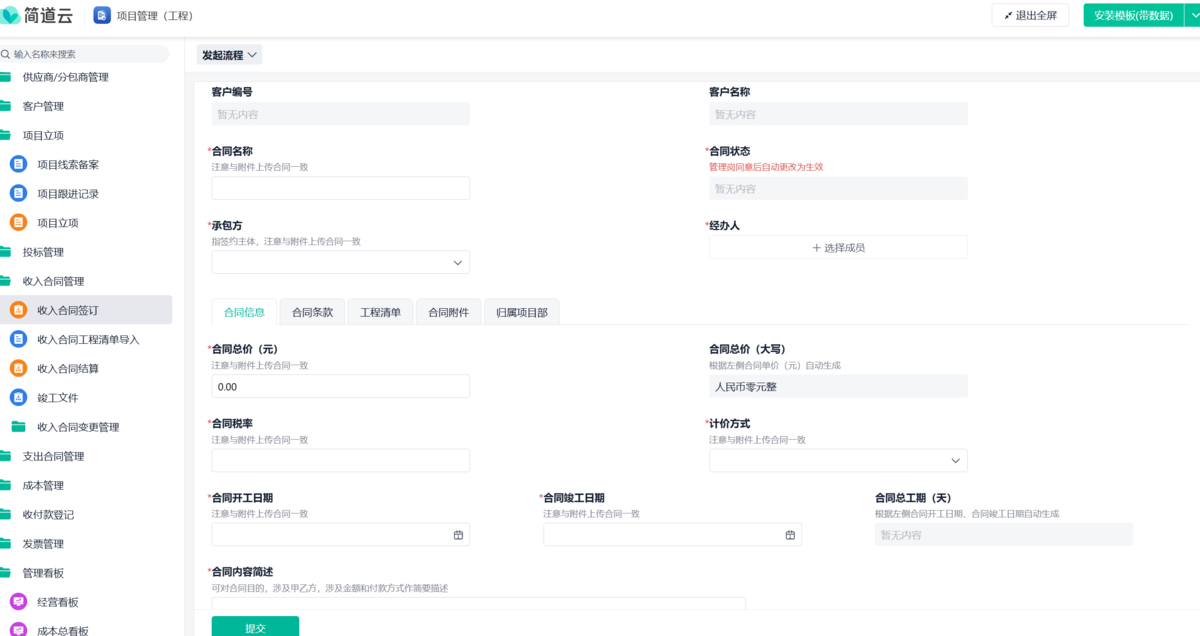The height and width of the screenshot is (636, 1200).
Task: Open the 承包方 dropdown list
Action: pos(340,262)
